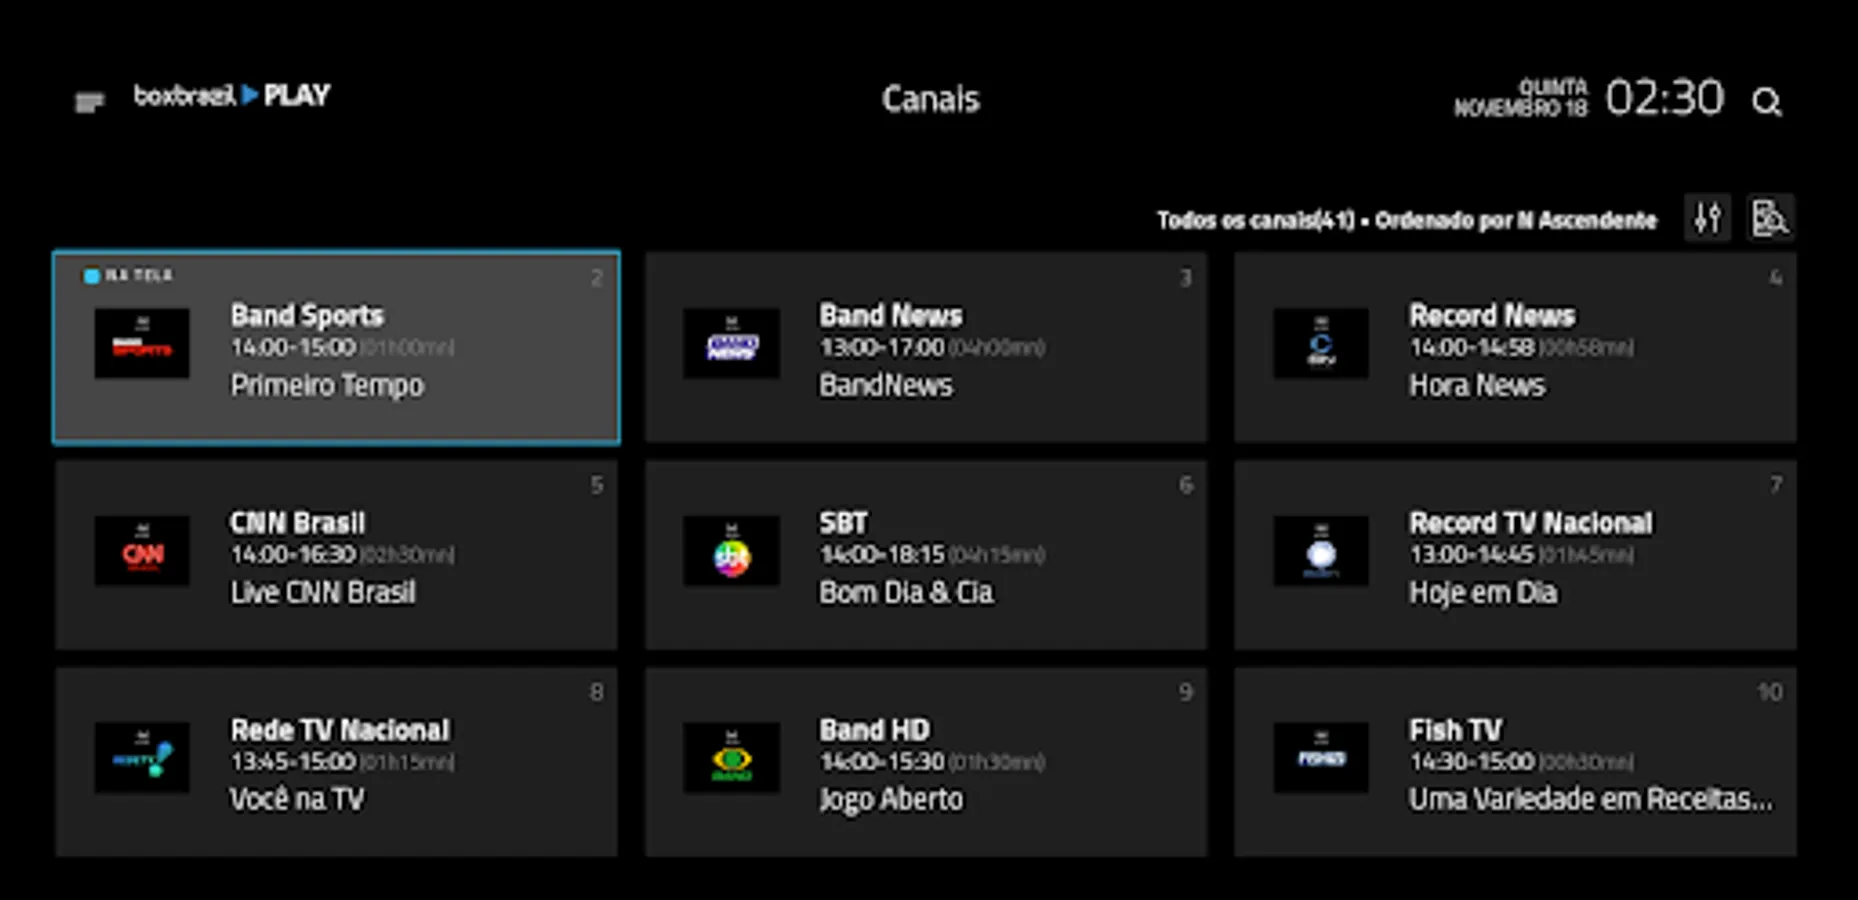This screenshot has width=1858, height=900.
Task: Click the boxbrazil PLAY logo
Action: (232, 96)
